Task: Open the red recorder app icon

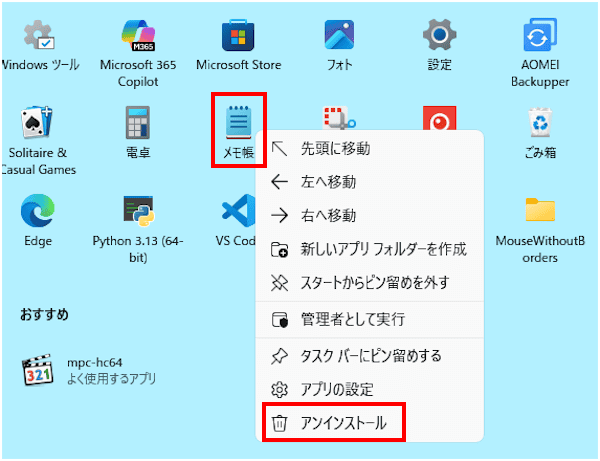Action: (439, 118)
